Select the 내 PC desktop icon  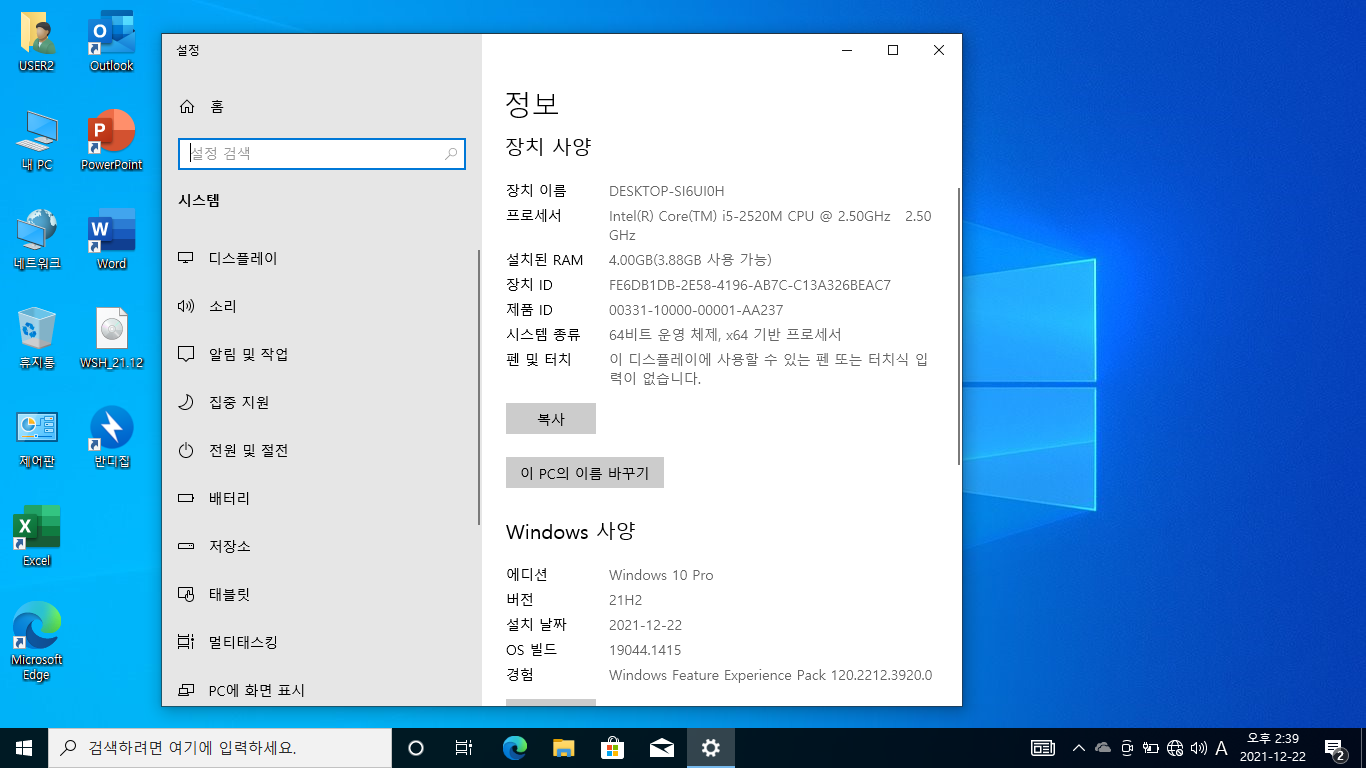point(37,141)
